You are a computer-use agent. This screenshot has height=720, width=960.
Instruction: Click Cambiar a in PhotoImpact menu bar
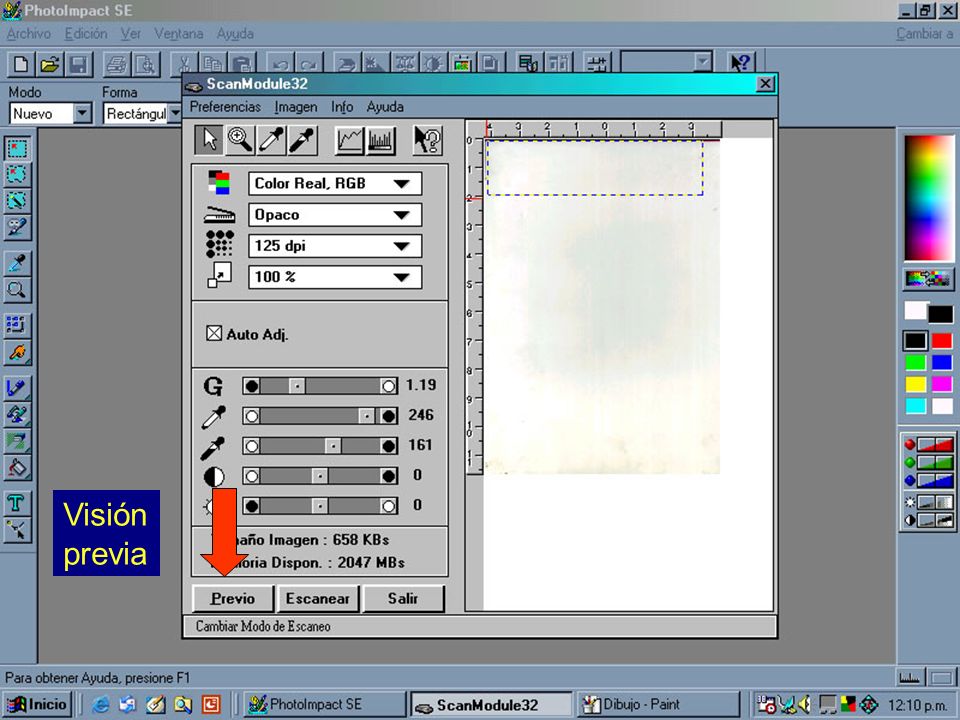pos(924,34)
